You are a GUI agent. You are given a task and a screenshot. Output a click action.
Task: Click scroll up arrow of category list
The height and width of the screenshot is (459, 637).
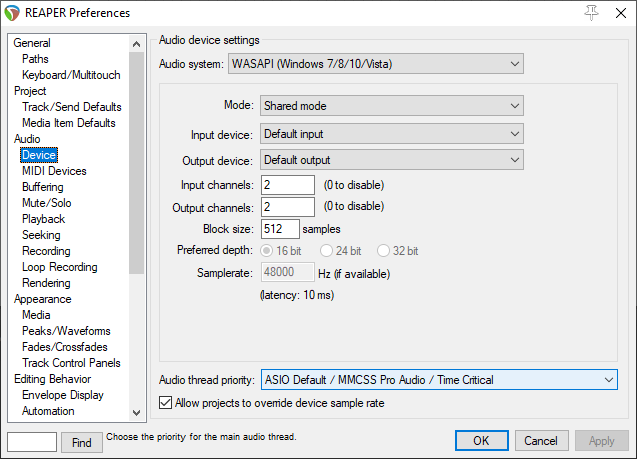point(136,44)
